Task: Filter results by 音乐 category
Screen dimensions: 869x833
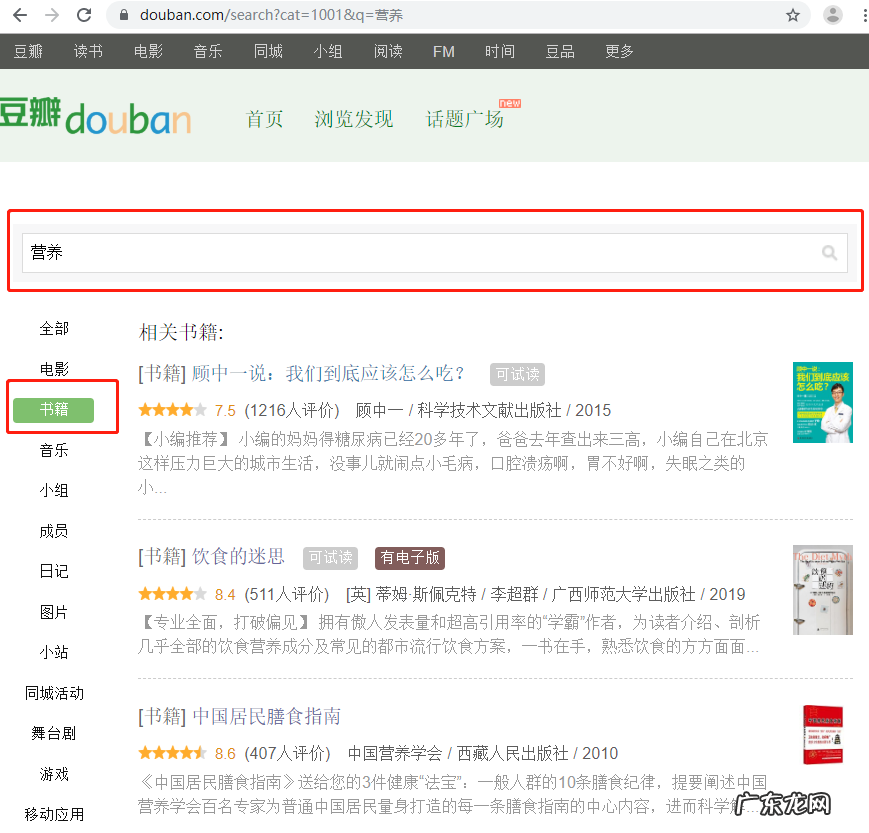Action: point(54,450)
